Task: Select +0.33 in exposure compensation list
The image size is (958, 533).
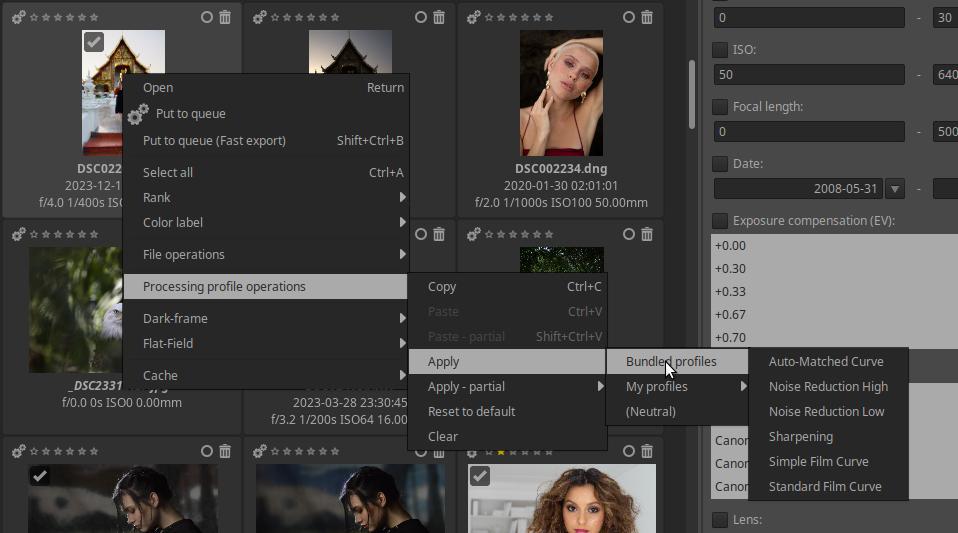Action: (732, 292)
